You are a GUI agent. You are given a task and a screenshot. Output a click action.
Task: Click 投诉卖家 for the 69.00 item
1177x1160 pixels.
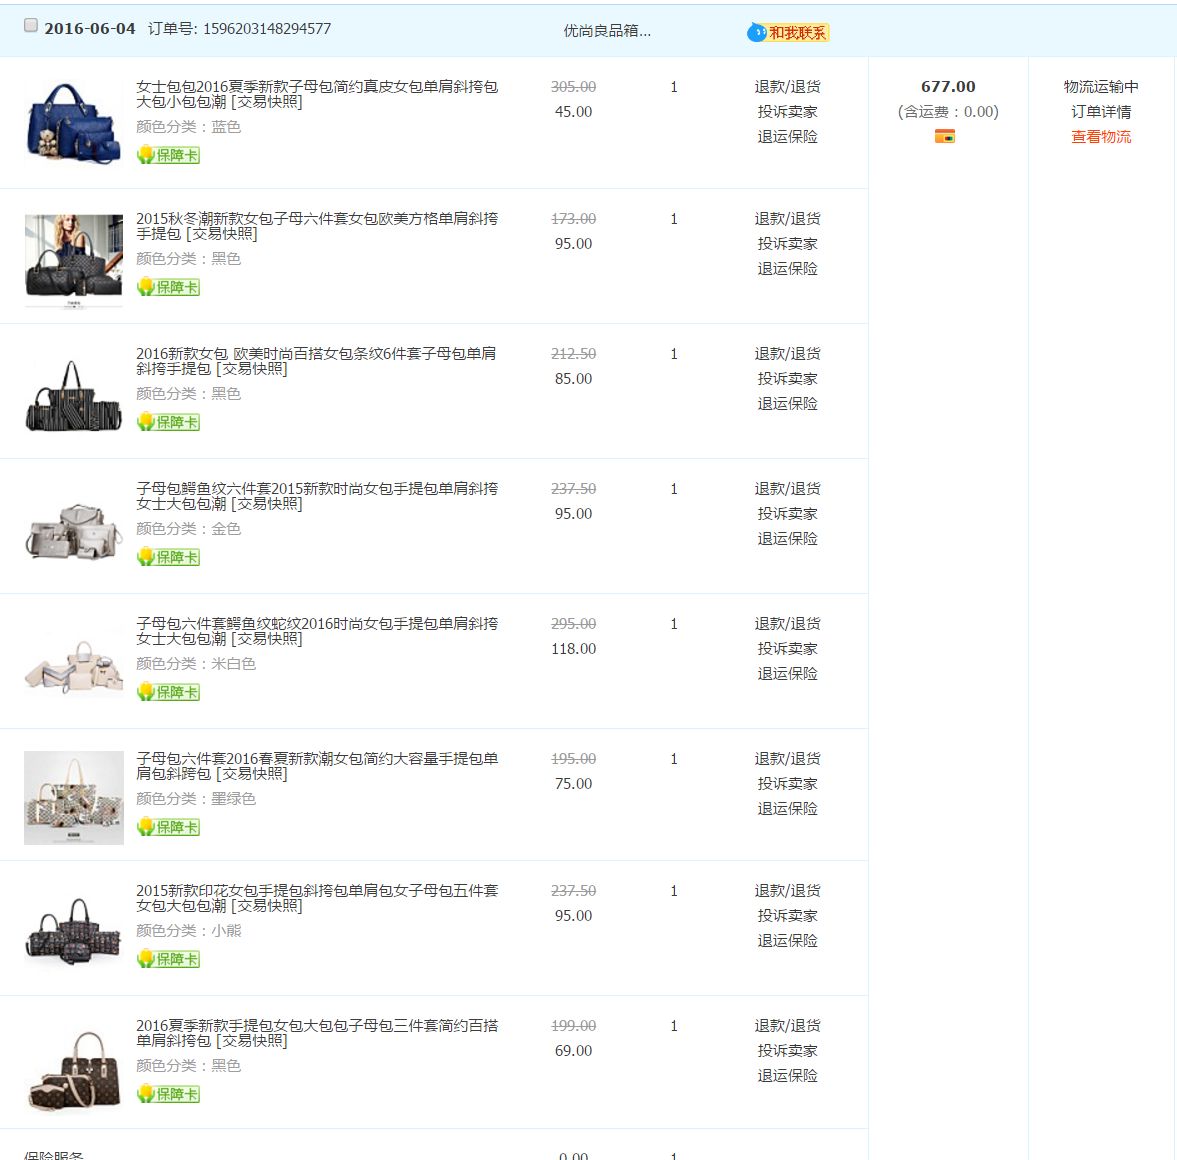(x=787, y=1052)
